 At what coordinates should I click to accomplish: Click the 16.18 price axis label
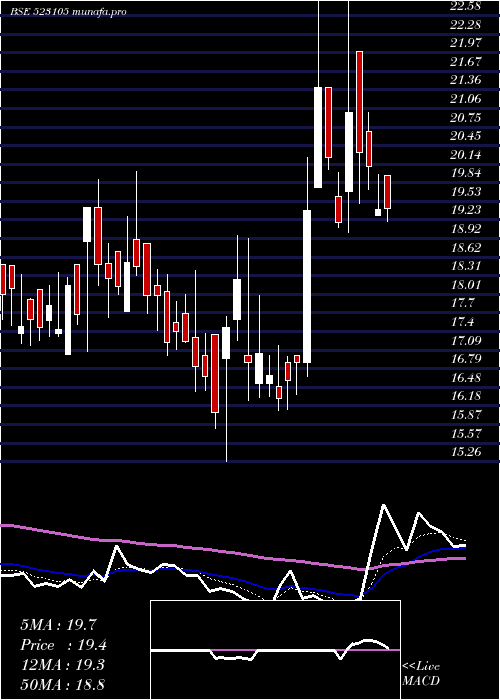coord(466,396)
